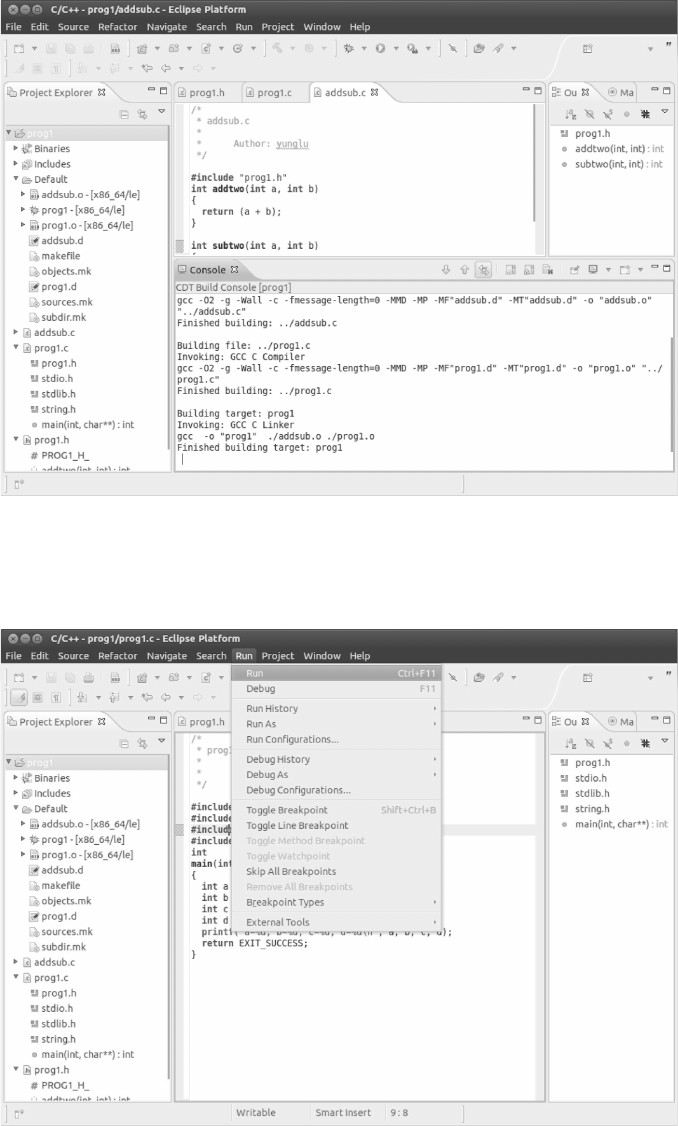Image resolution: width=678 pixels, height=1126 pixels.
Task: Open the External Tools submenu in the Run menu
Action: click(337, 922)
